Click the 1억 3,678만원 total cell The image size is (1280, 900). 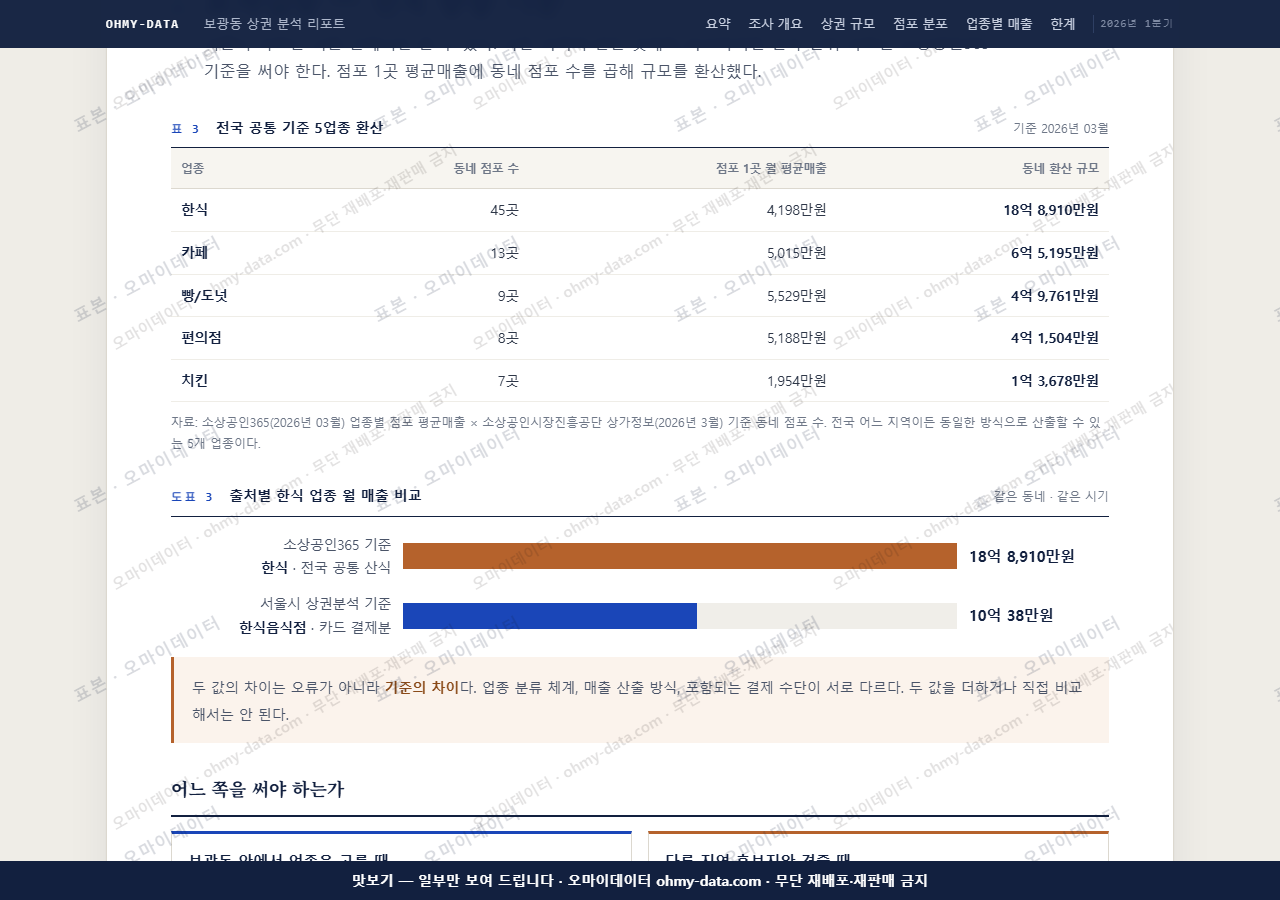[1054, 380]
